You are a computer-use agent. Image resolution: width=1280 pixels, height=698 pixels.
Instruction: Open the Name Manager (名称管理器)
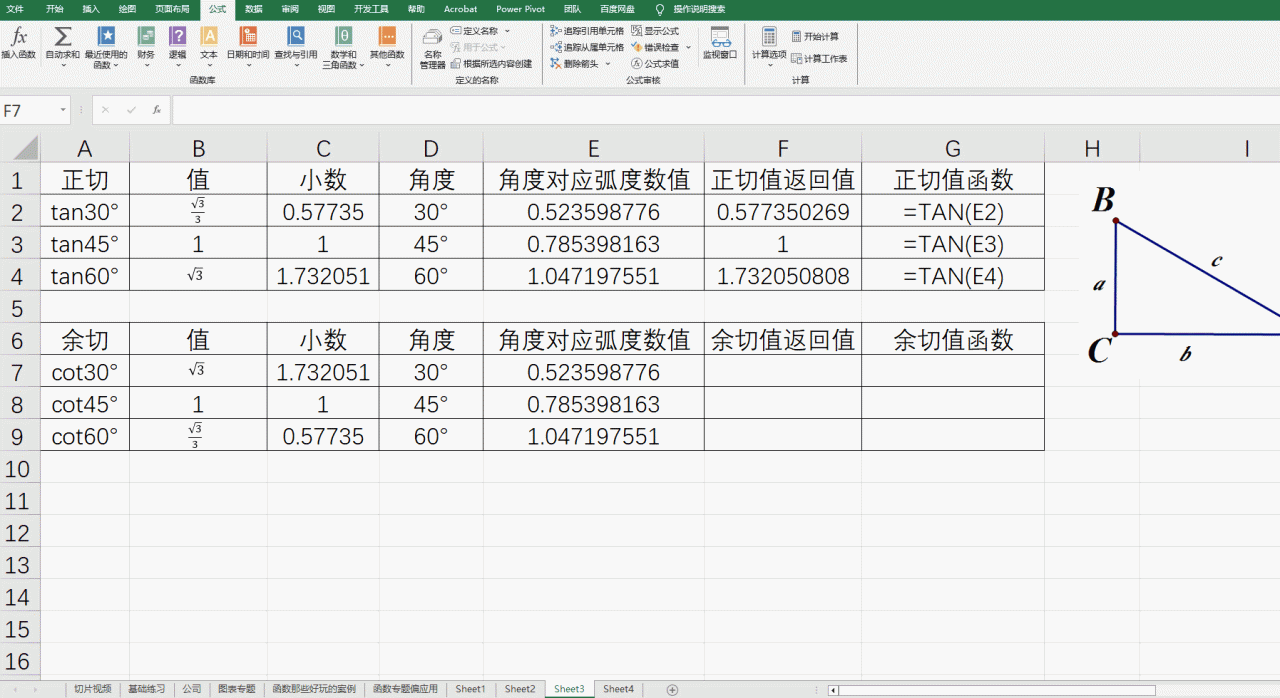pos(432,49)
